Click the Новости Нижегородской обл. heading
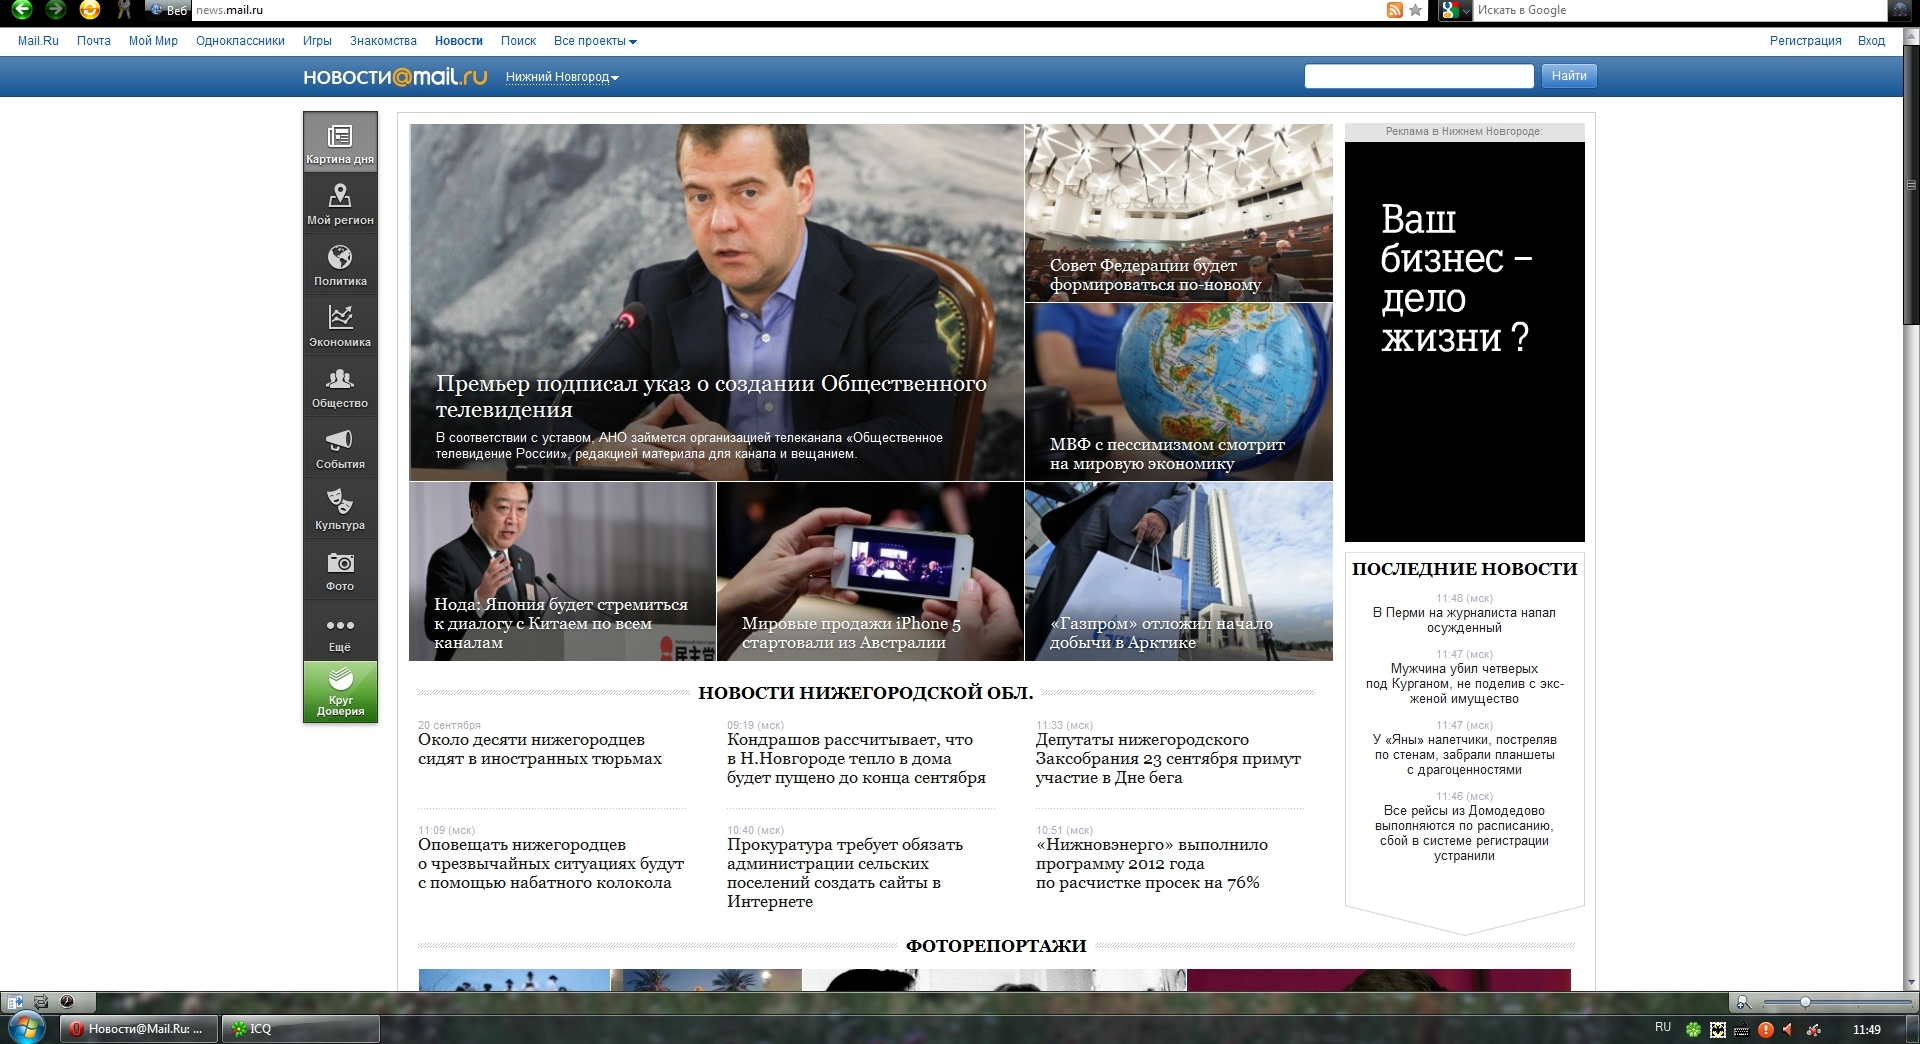1920x1044 pixels. click(866, 692)
